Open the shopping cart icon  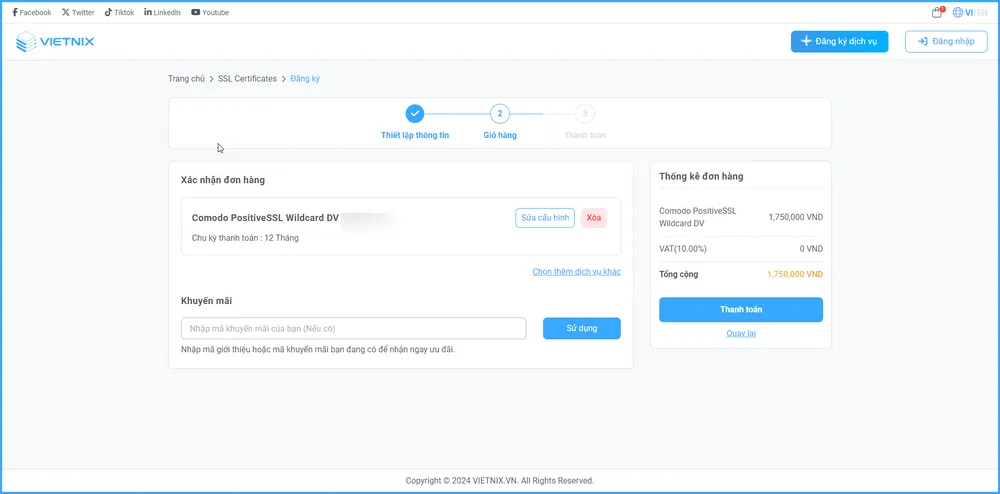(x=937, y=12)
